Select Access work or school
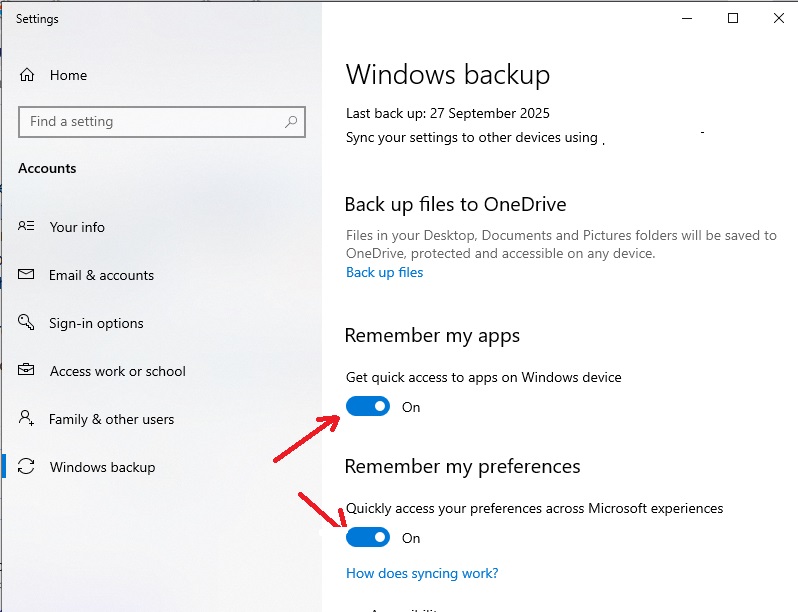The width and height of the screenshot is (798, 612). pyautogui.click(x=117, y=371)
